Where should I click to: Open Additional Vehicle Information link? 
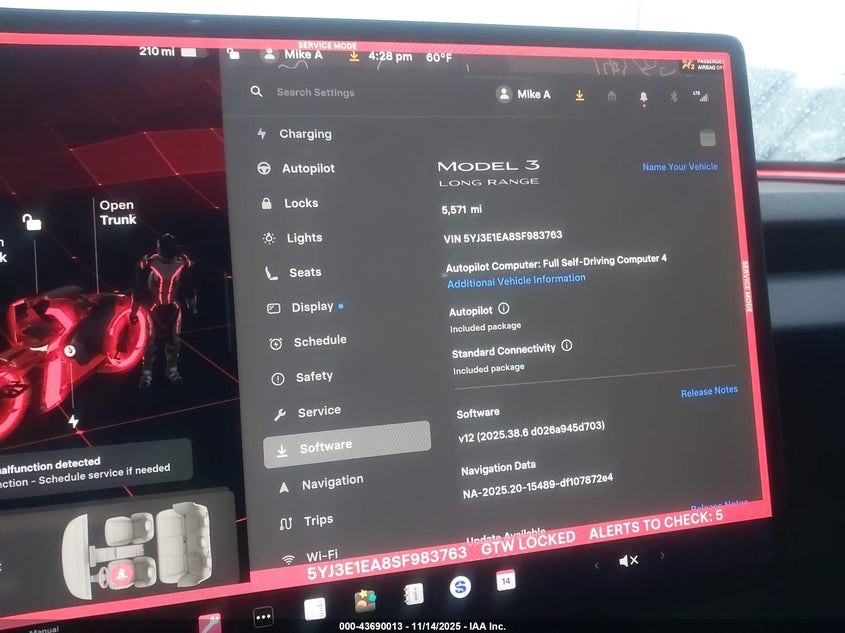pyautogui.click(x=516, y=280)
